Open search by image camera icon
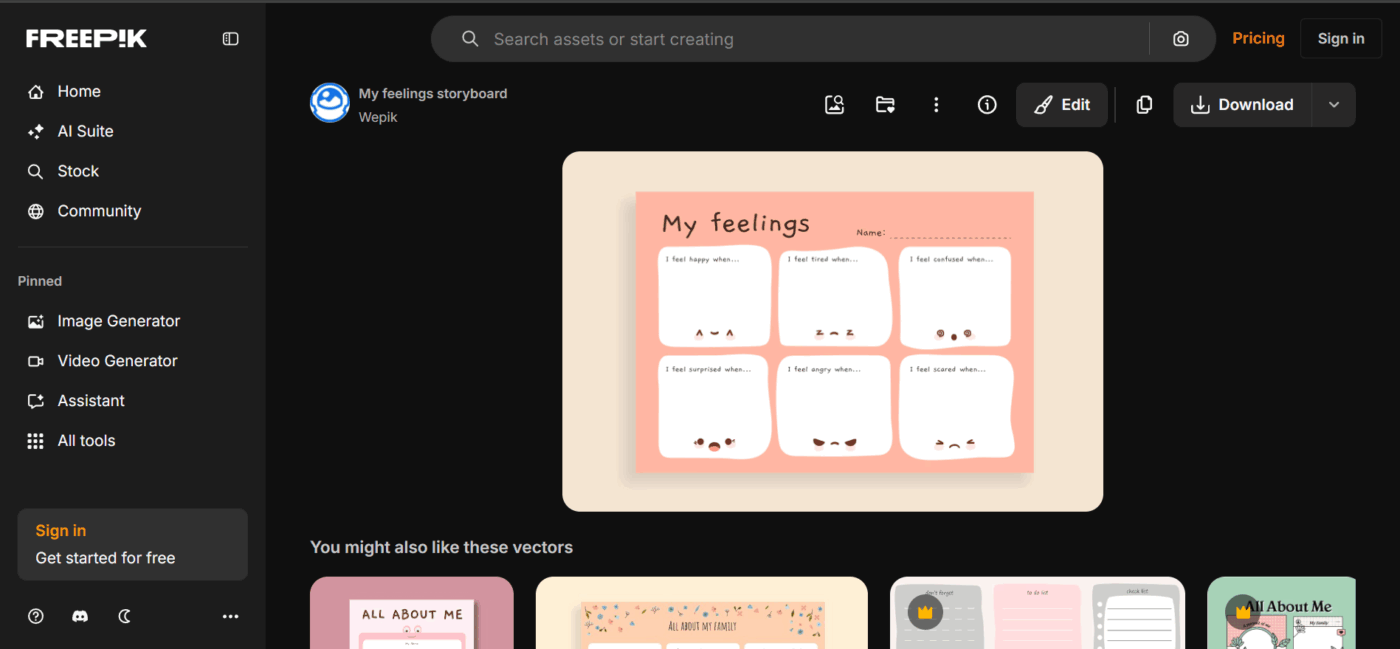1400x649 pixels. [x=1180, y=38]
